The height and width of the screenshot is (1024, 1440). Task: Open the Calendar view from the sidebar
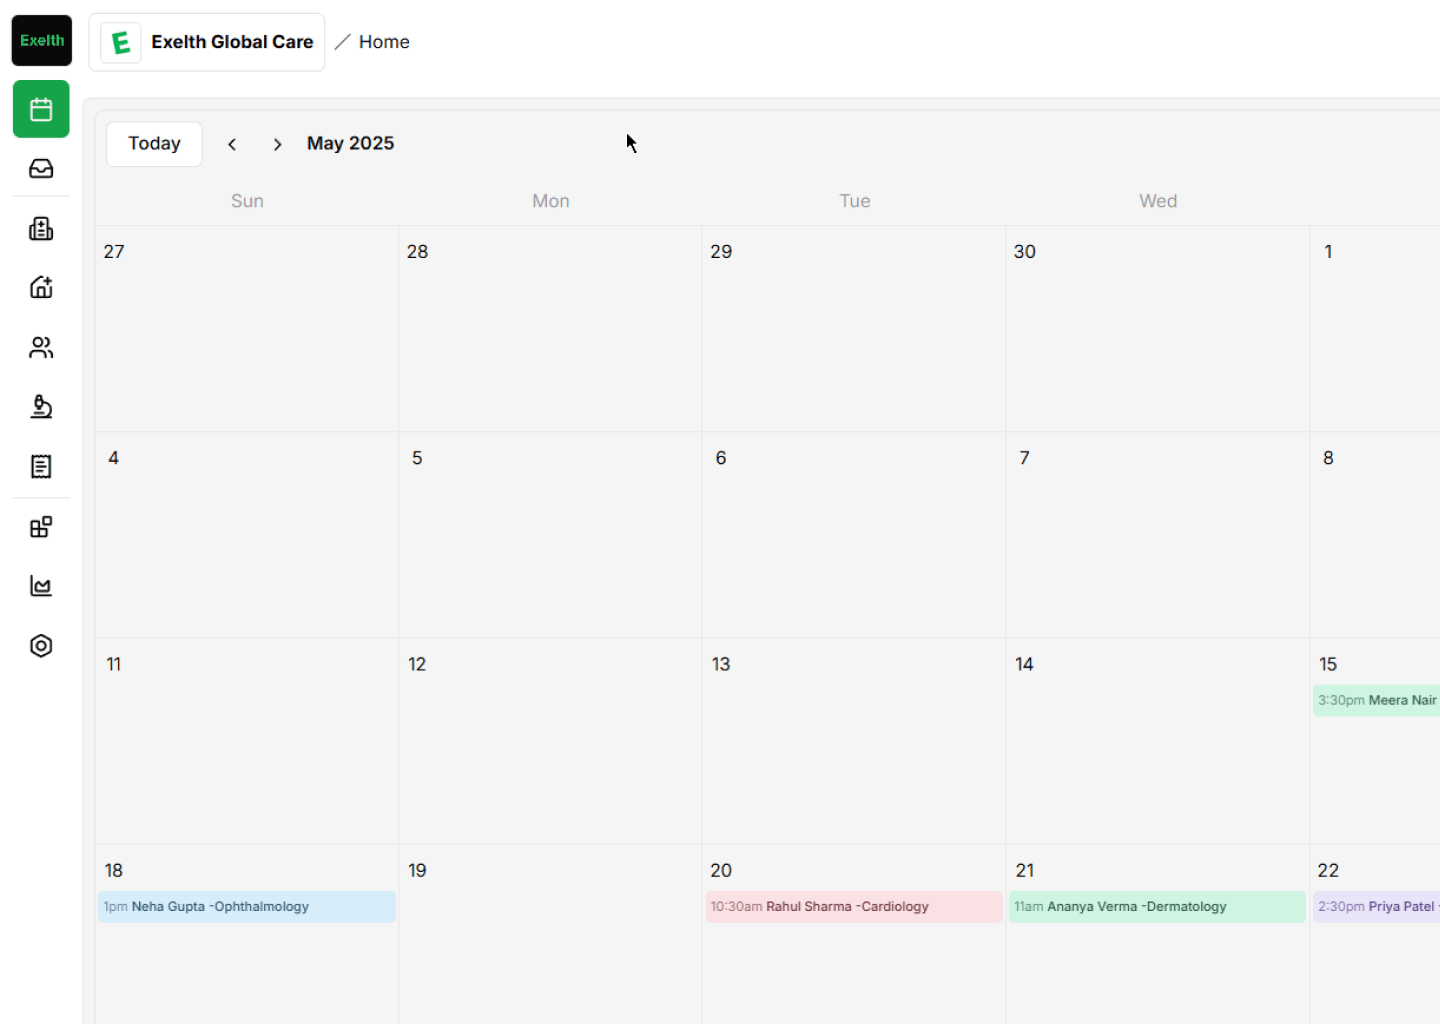(40, 108)
